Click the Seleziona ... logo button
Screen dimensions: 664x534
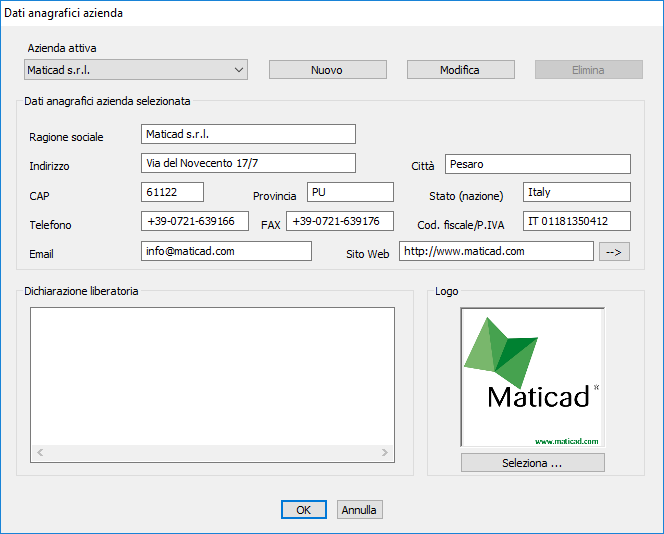click(x=533, y=463)
